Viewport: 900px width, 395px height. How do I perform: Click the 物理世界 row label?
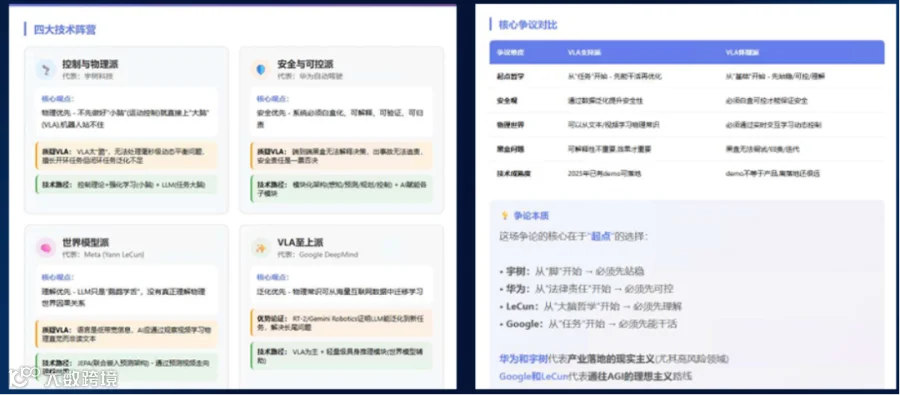coord(510,125)
